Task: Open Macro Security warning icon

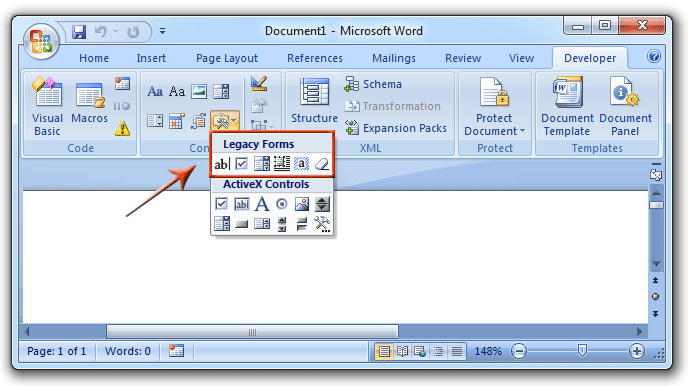Action: coord(122,129)
